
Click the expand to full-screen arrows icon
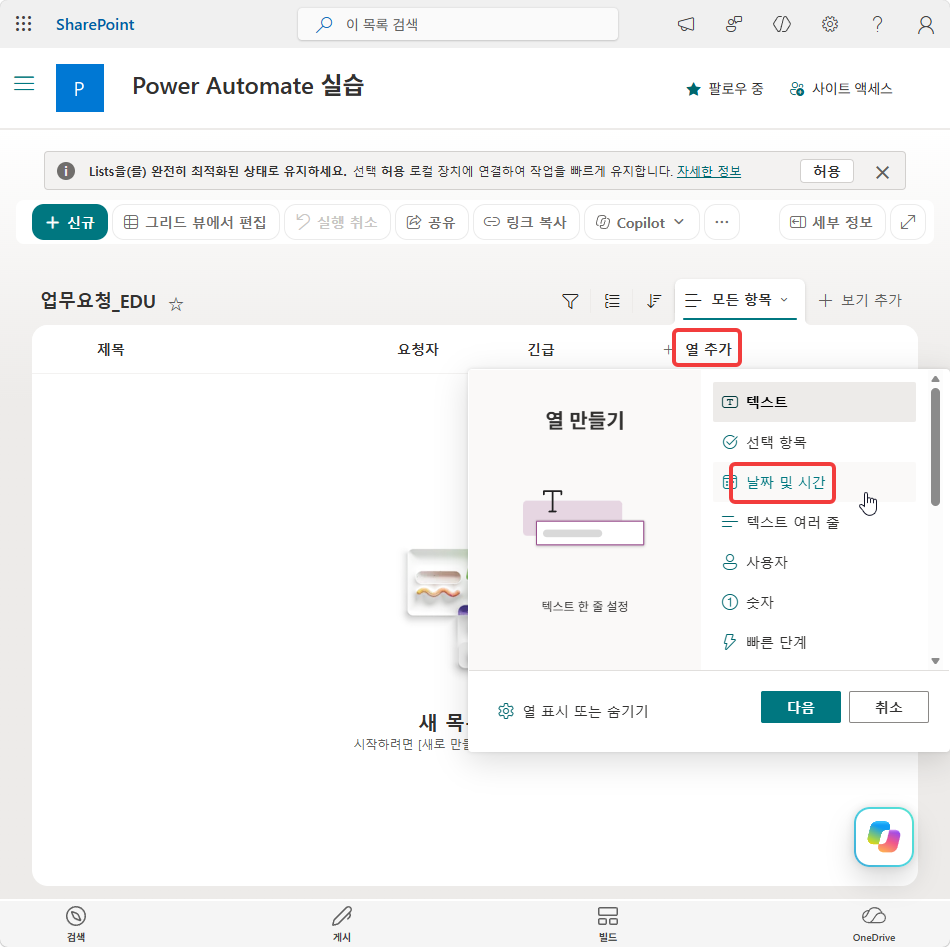pyautogui.click(x=908, y=222)
